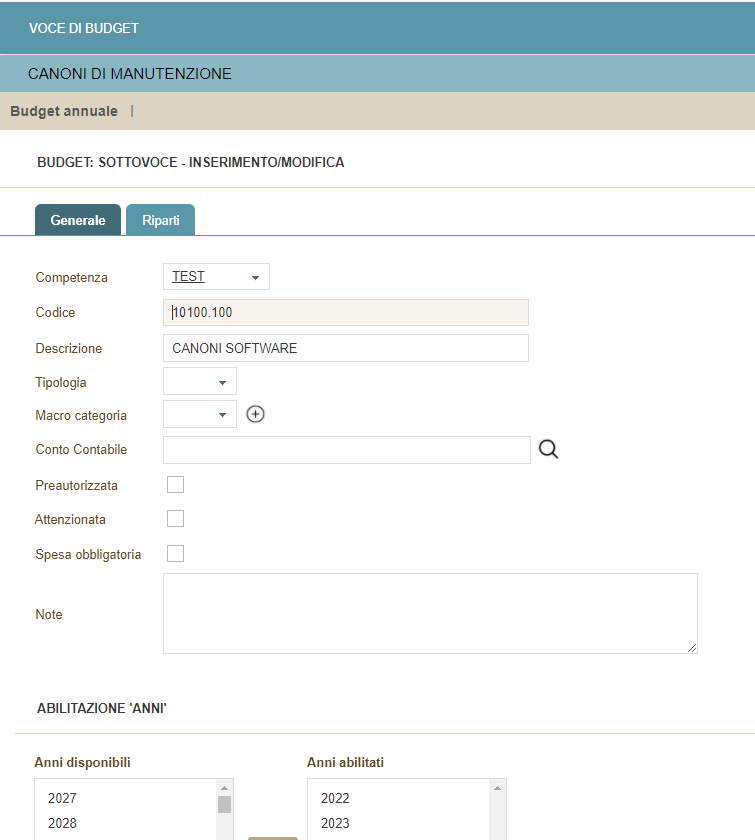Open the Budget annuale menu item
The image size is (755, 840).
point(64,111)
